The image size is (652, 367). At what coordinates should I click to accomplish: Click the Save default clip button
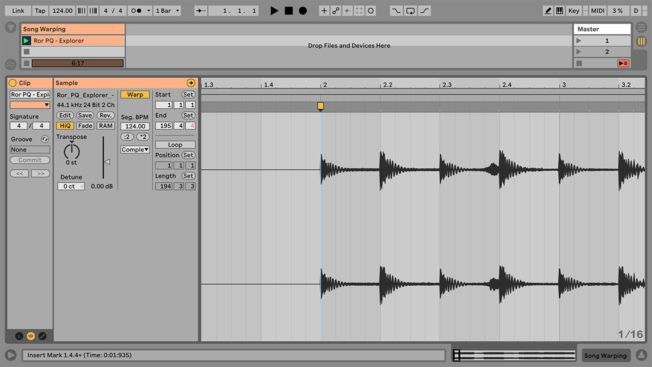click(x=85, y=115)
